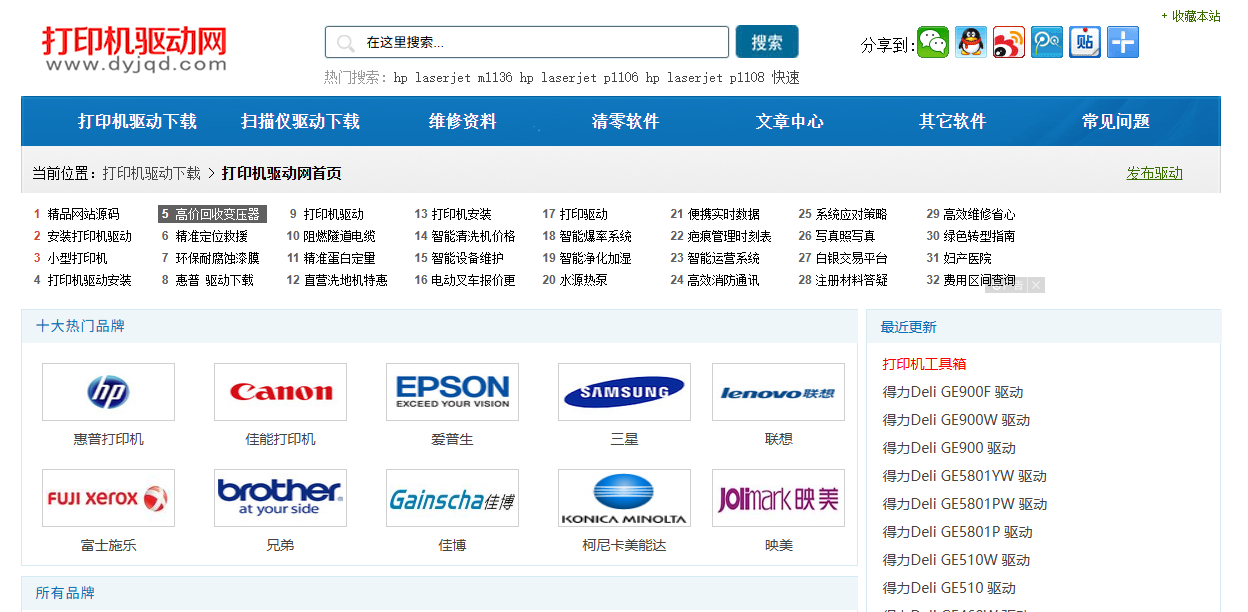Viewport: 1248px width, 612px height.
Task: Open 常见问题 nav menu
Action: coord(1116,122)
